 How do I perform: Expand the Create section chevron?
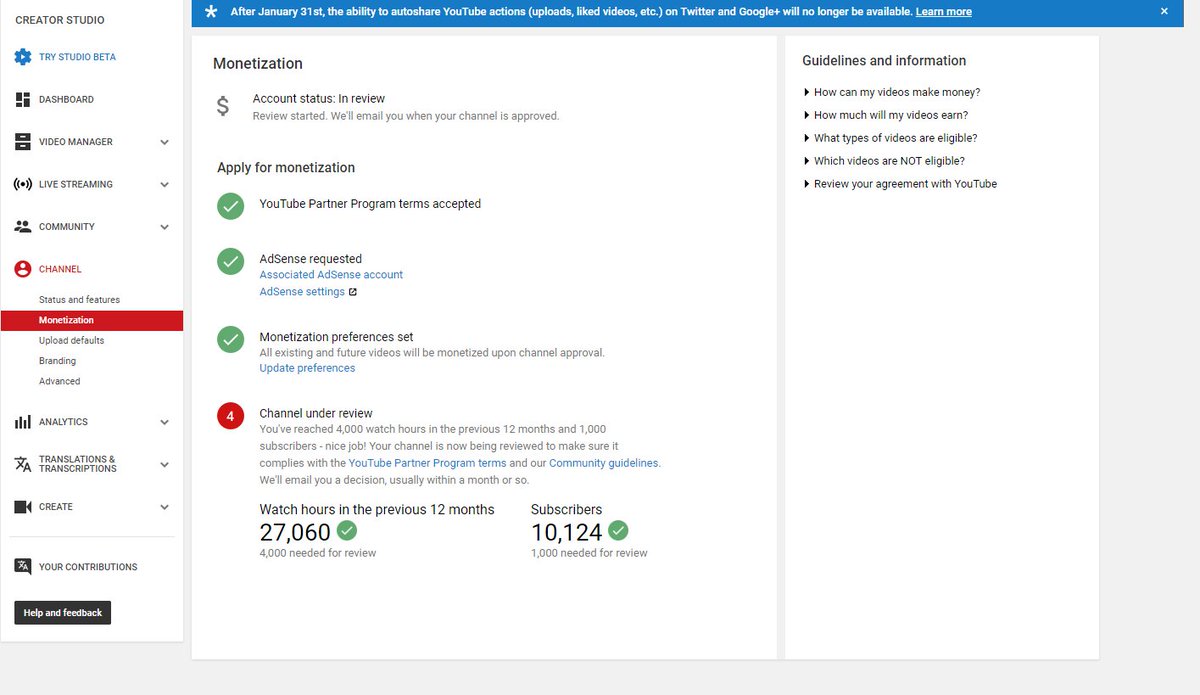click(x=164, y=507)
